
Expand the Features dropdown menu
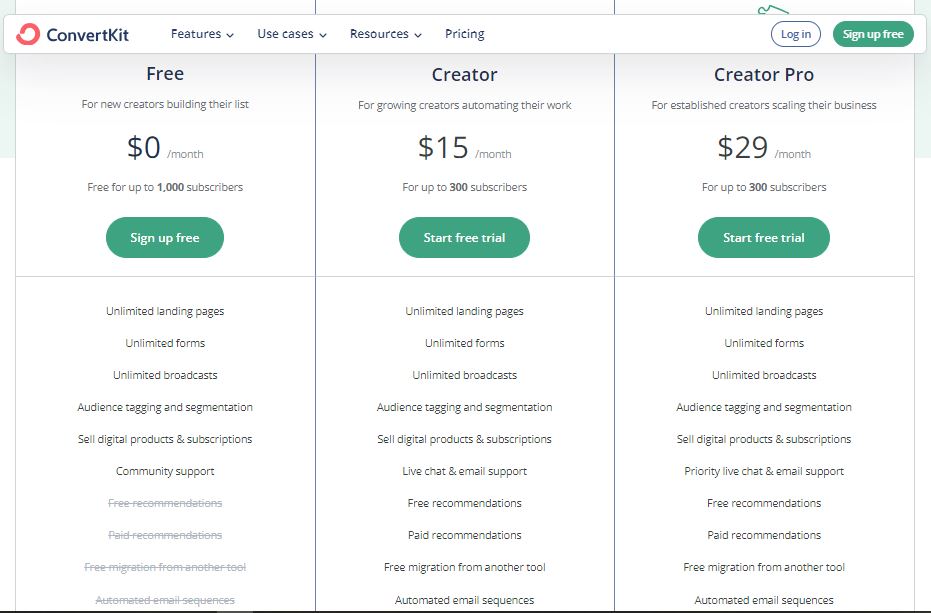point(202,34)
